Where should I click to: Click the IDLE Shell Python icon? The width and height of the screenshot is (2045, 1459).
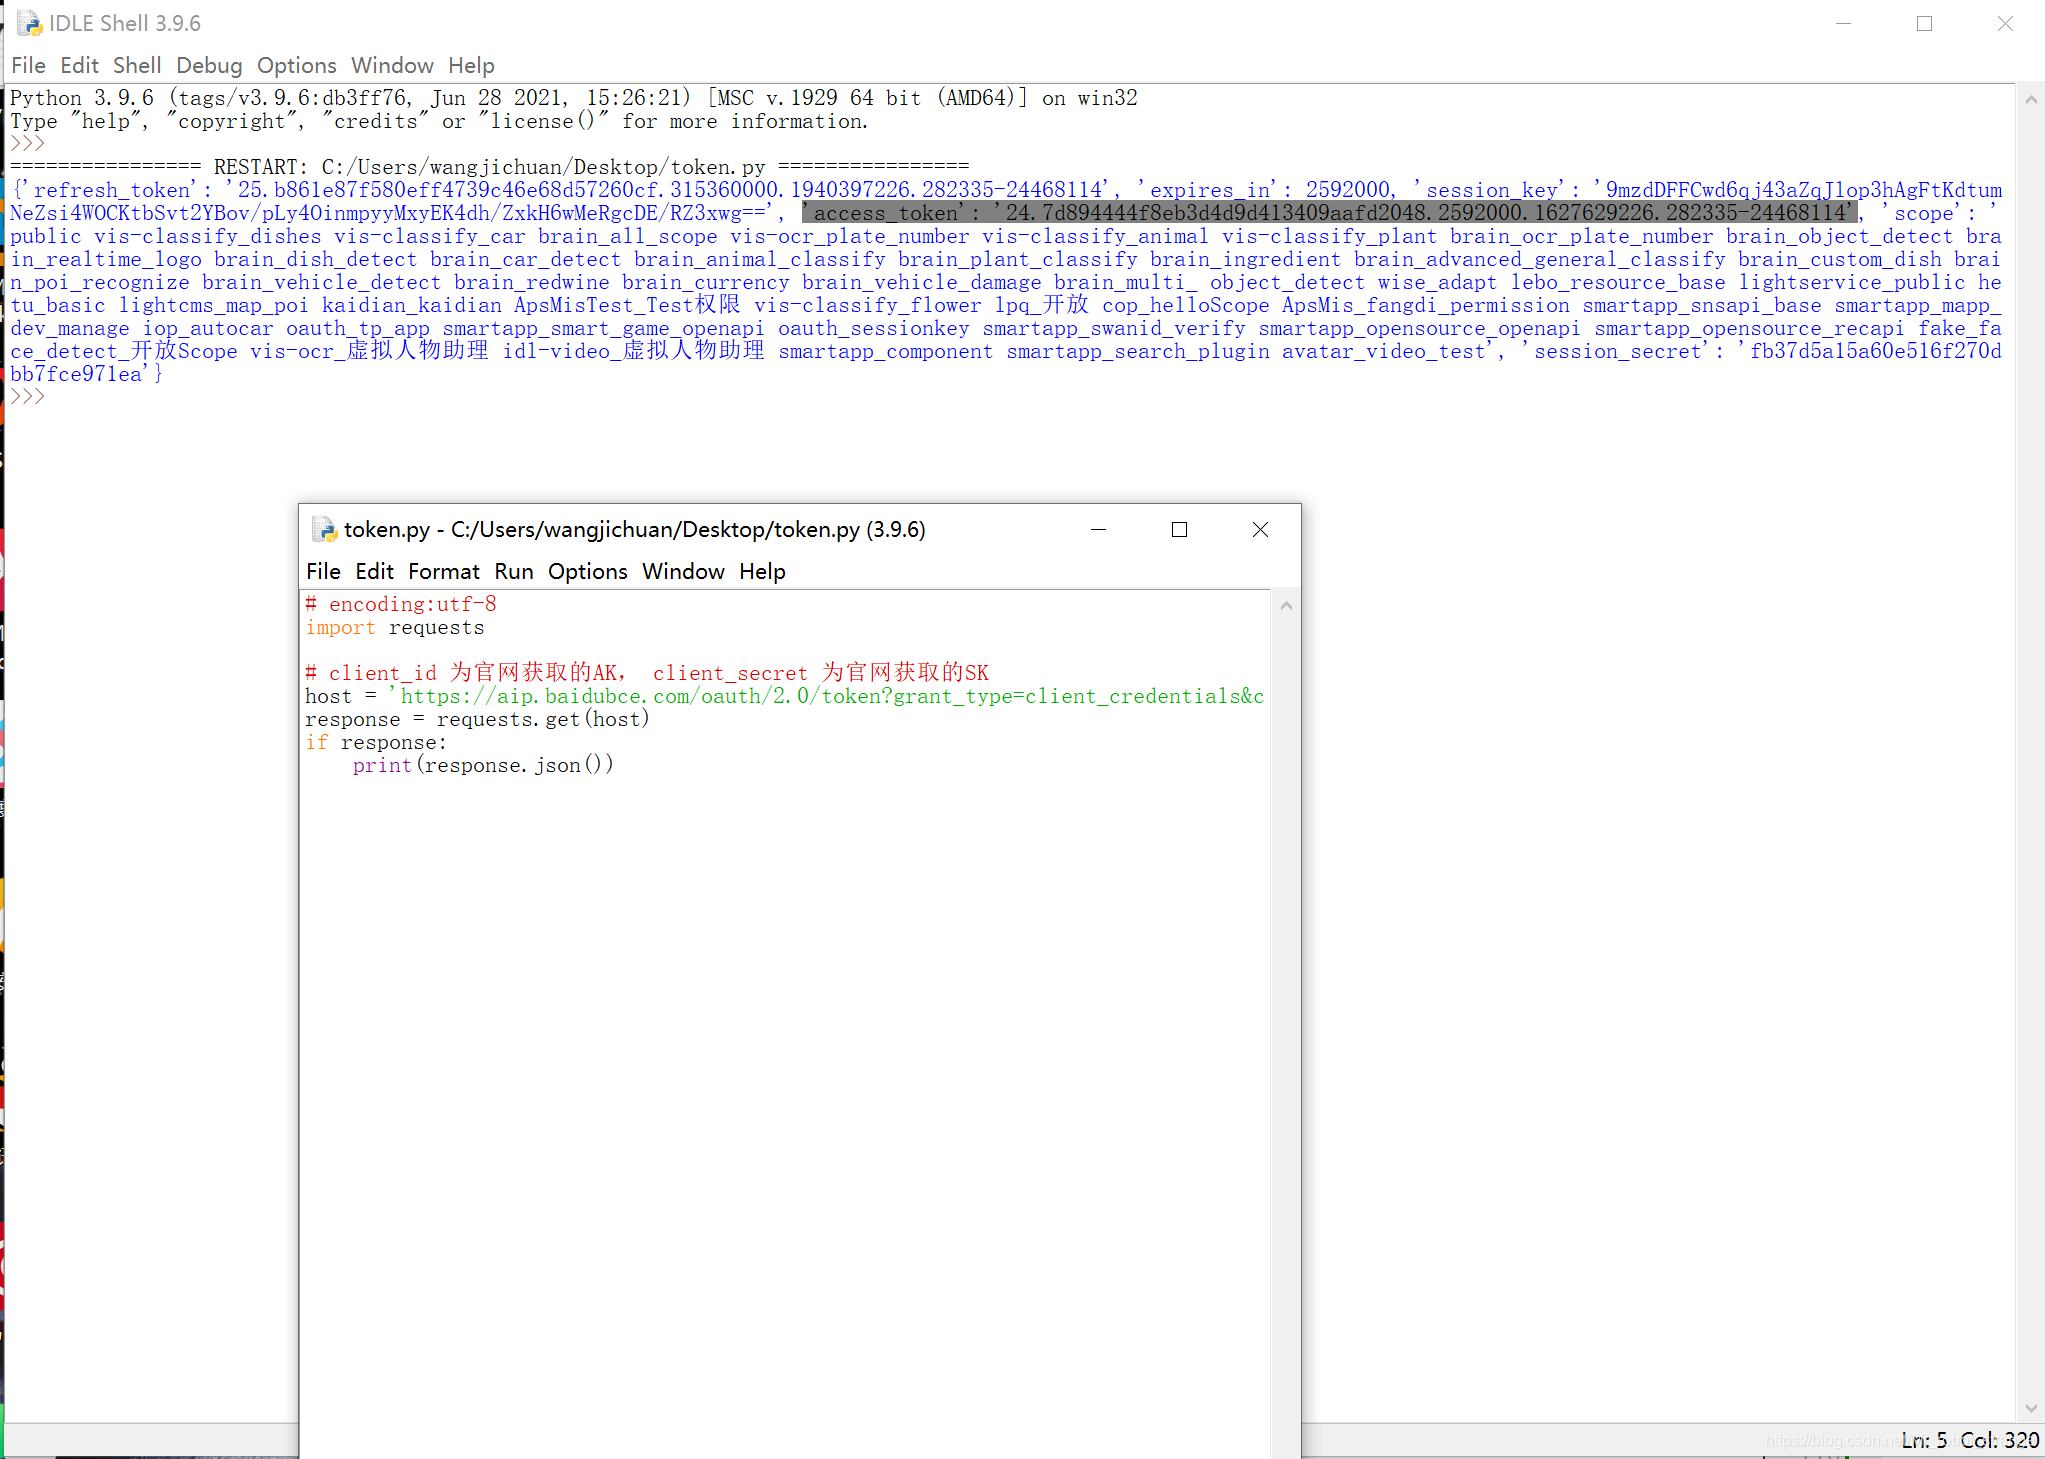click(29, 23)
